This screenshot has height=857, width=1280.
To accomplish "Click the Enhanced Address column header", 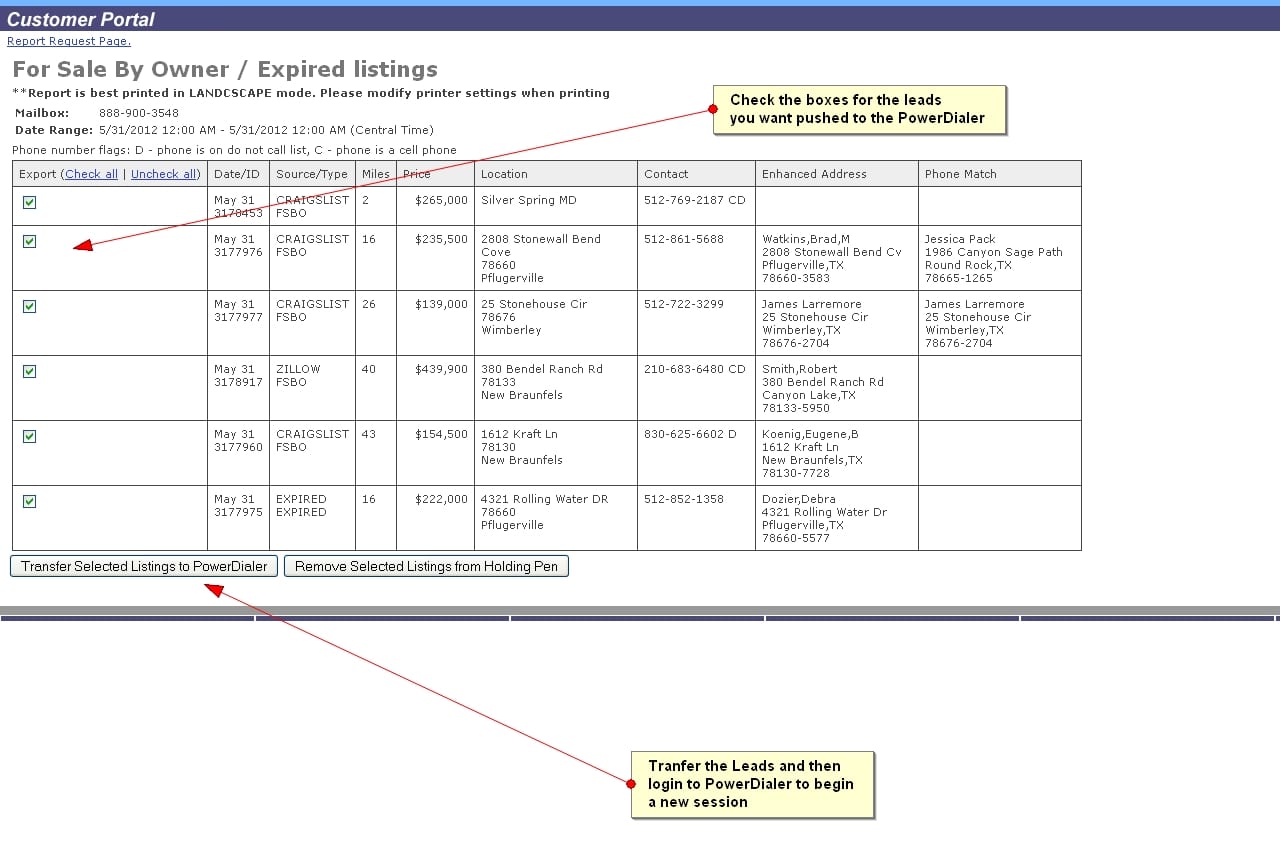I will click(x=814, y=174).
